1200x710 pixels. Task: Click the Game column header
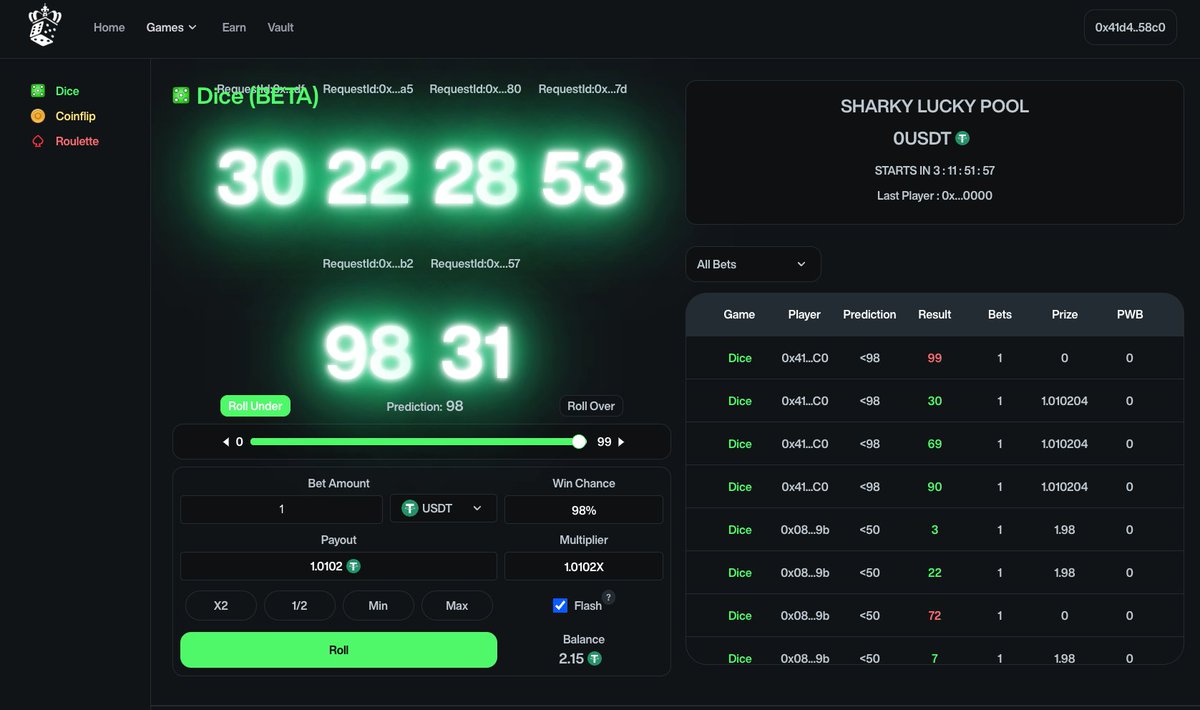(x=739, y=314)
